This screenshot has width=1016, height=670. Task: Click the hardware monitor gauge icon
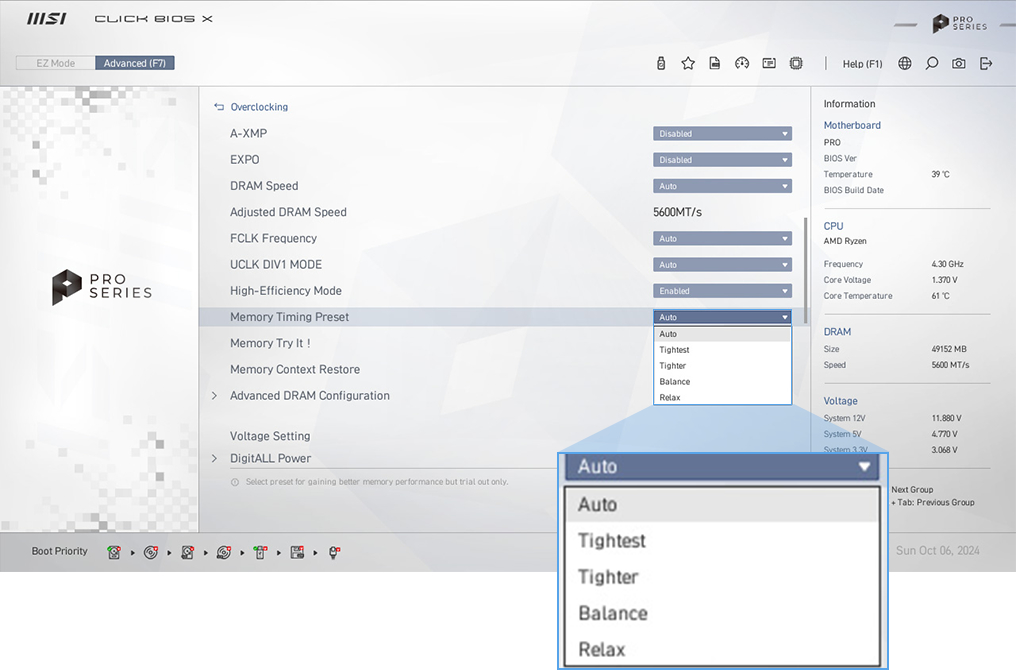pos(742,63)
